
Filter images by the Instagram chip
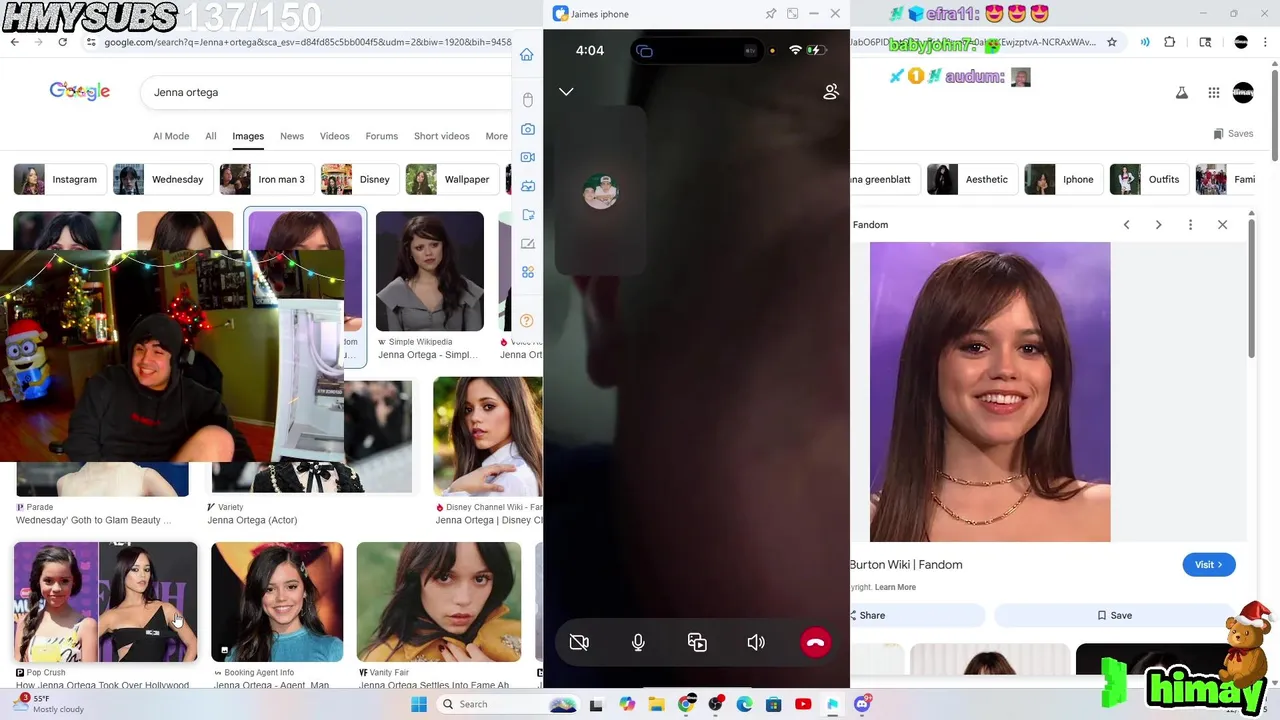(59, 179)
